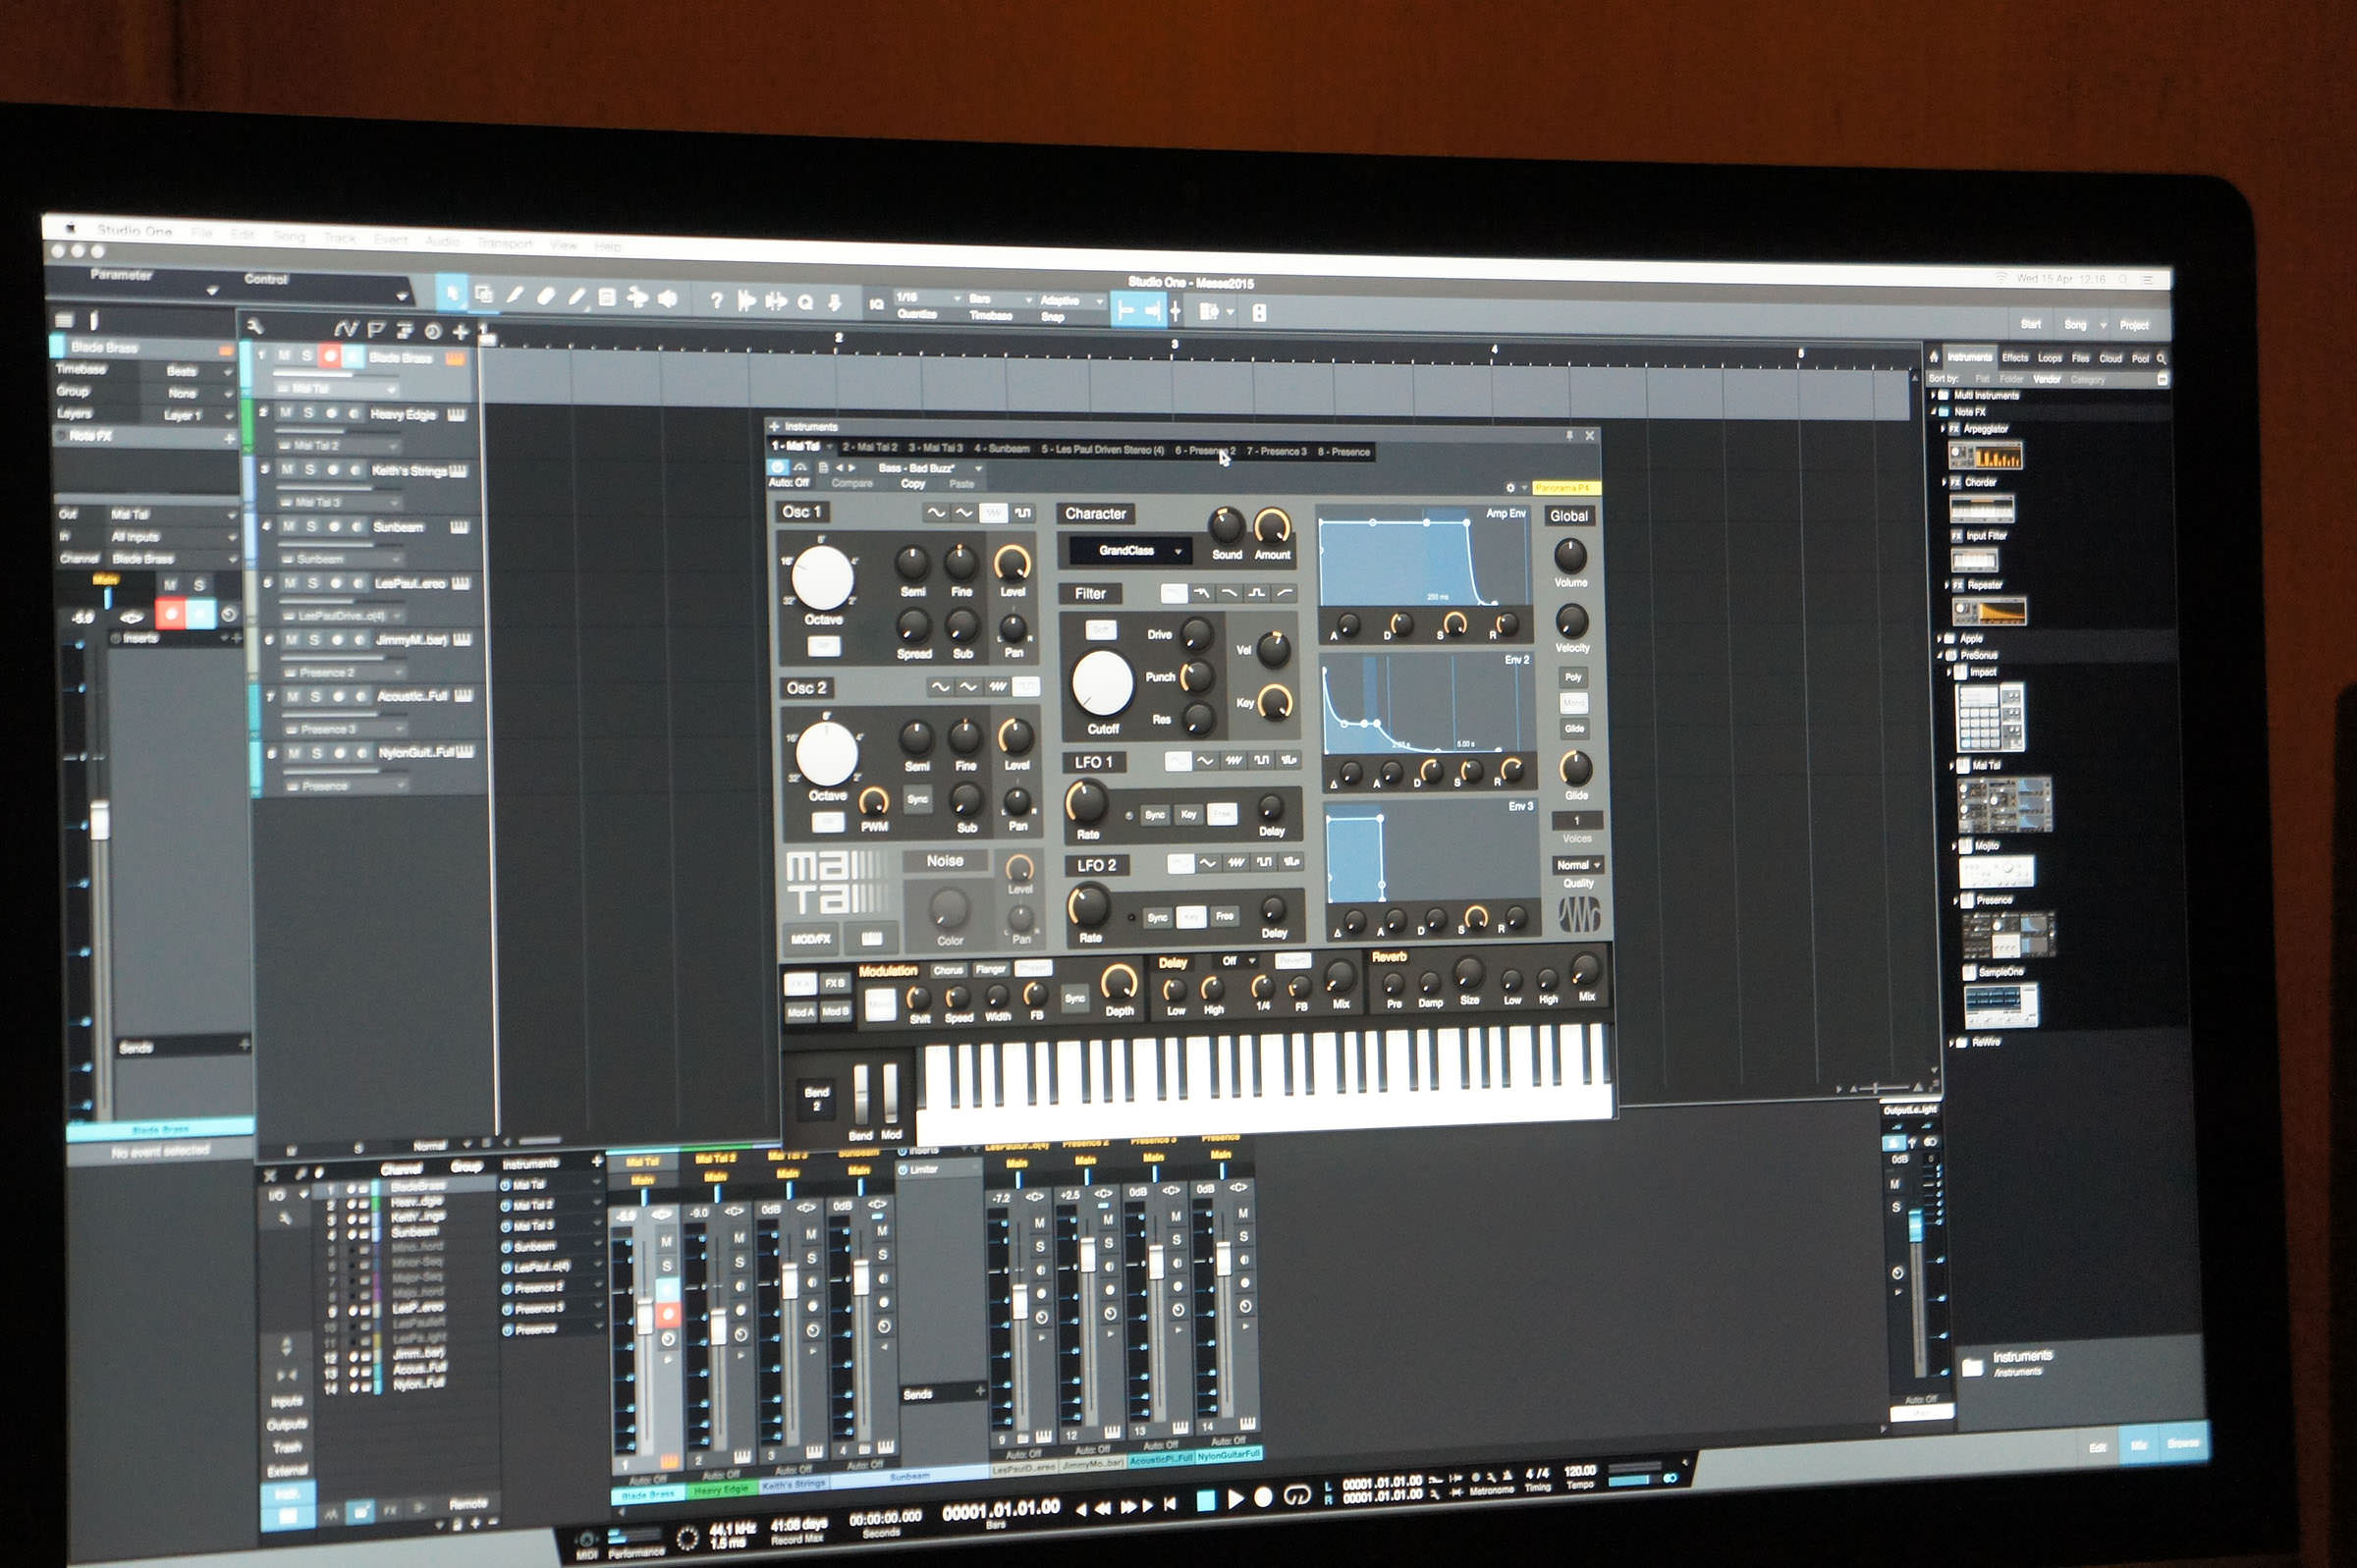The width and height of the screenshot is (2357, 1568).
Task: Click the Filter Cutoff knob
Action: [1102, 683]
